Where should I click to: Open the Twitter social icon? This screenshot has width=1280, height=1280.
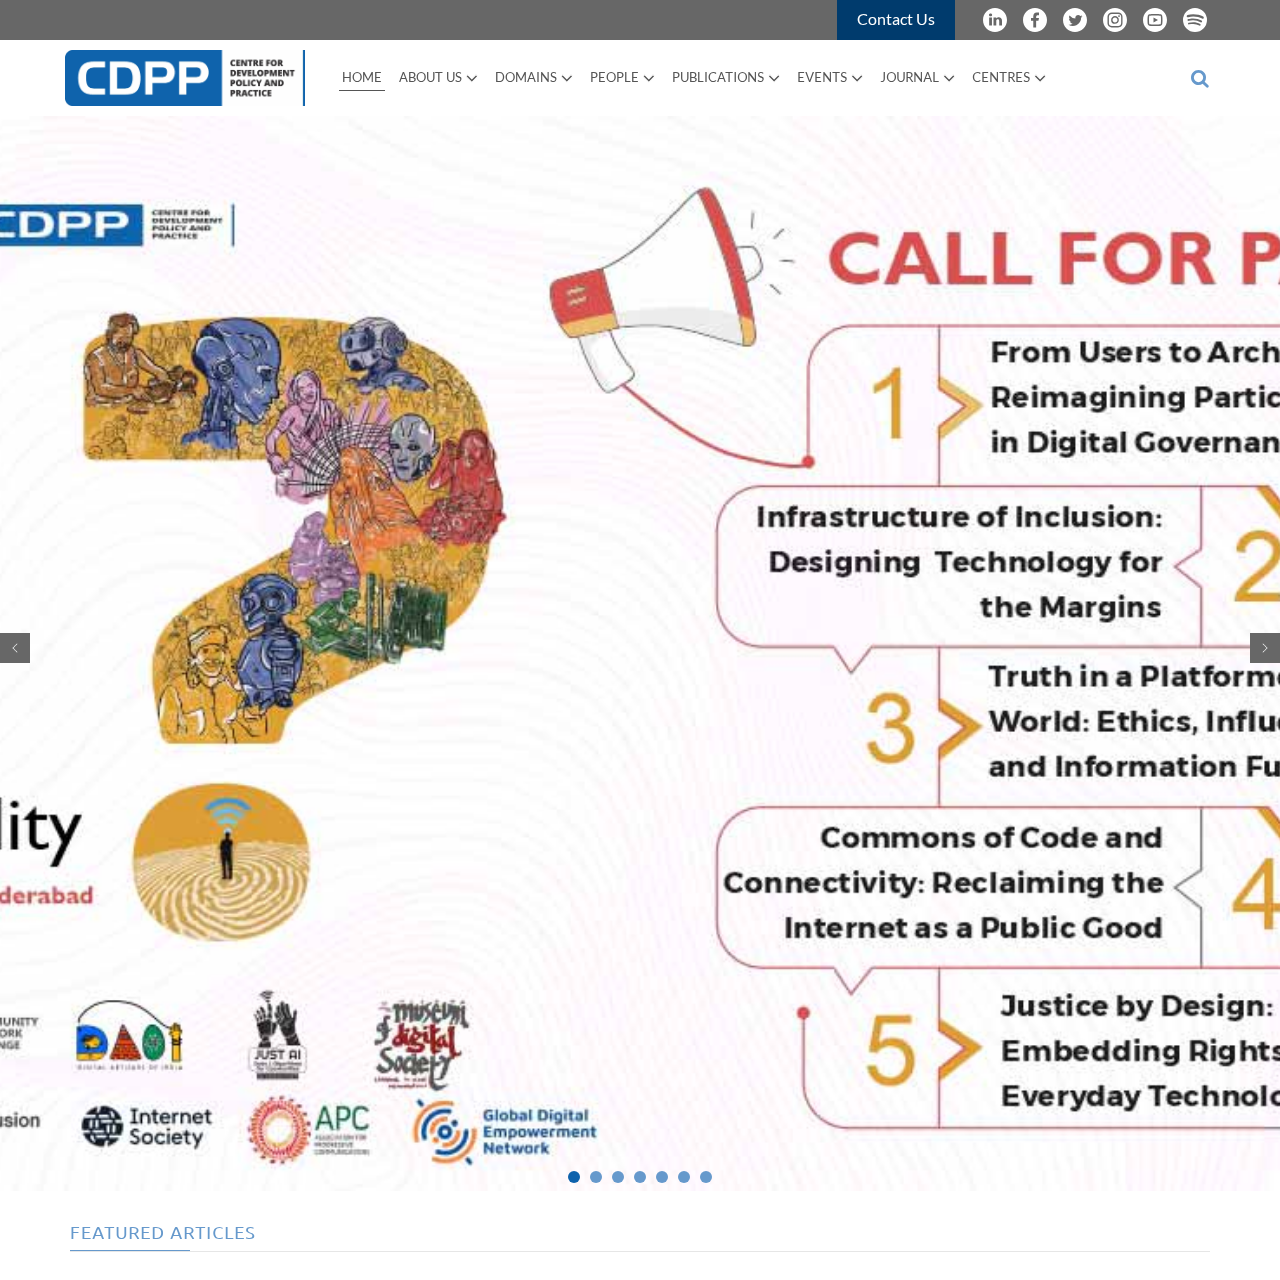point(1075,20)
